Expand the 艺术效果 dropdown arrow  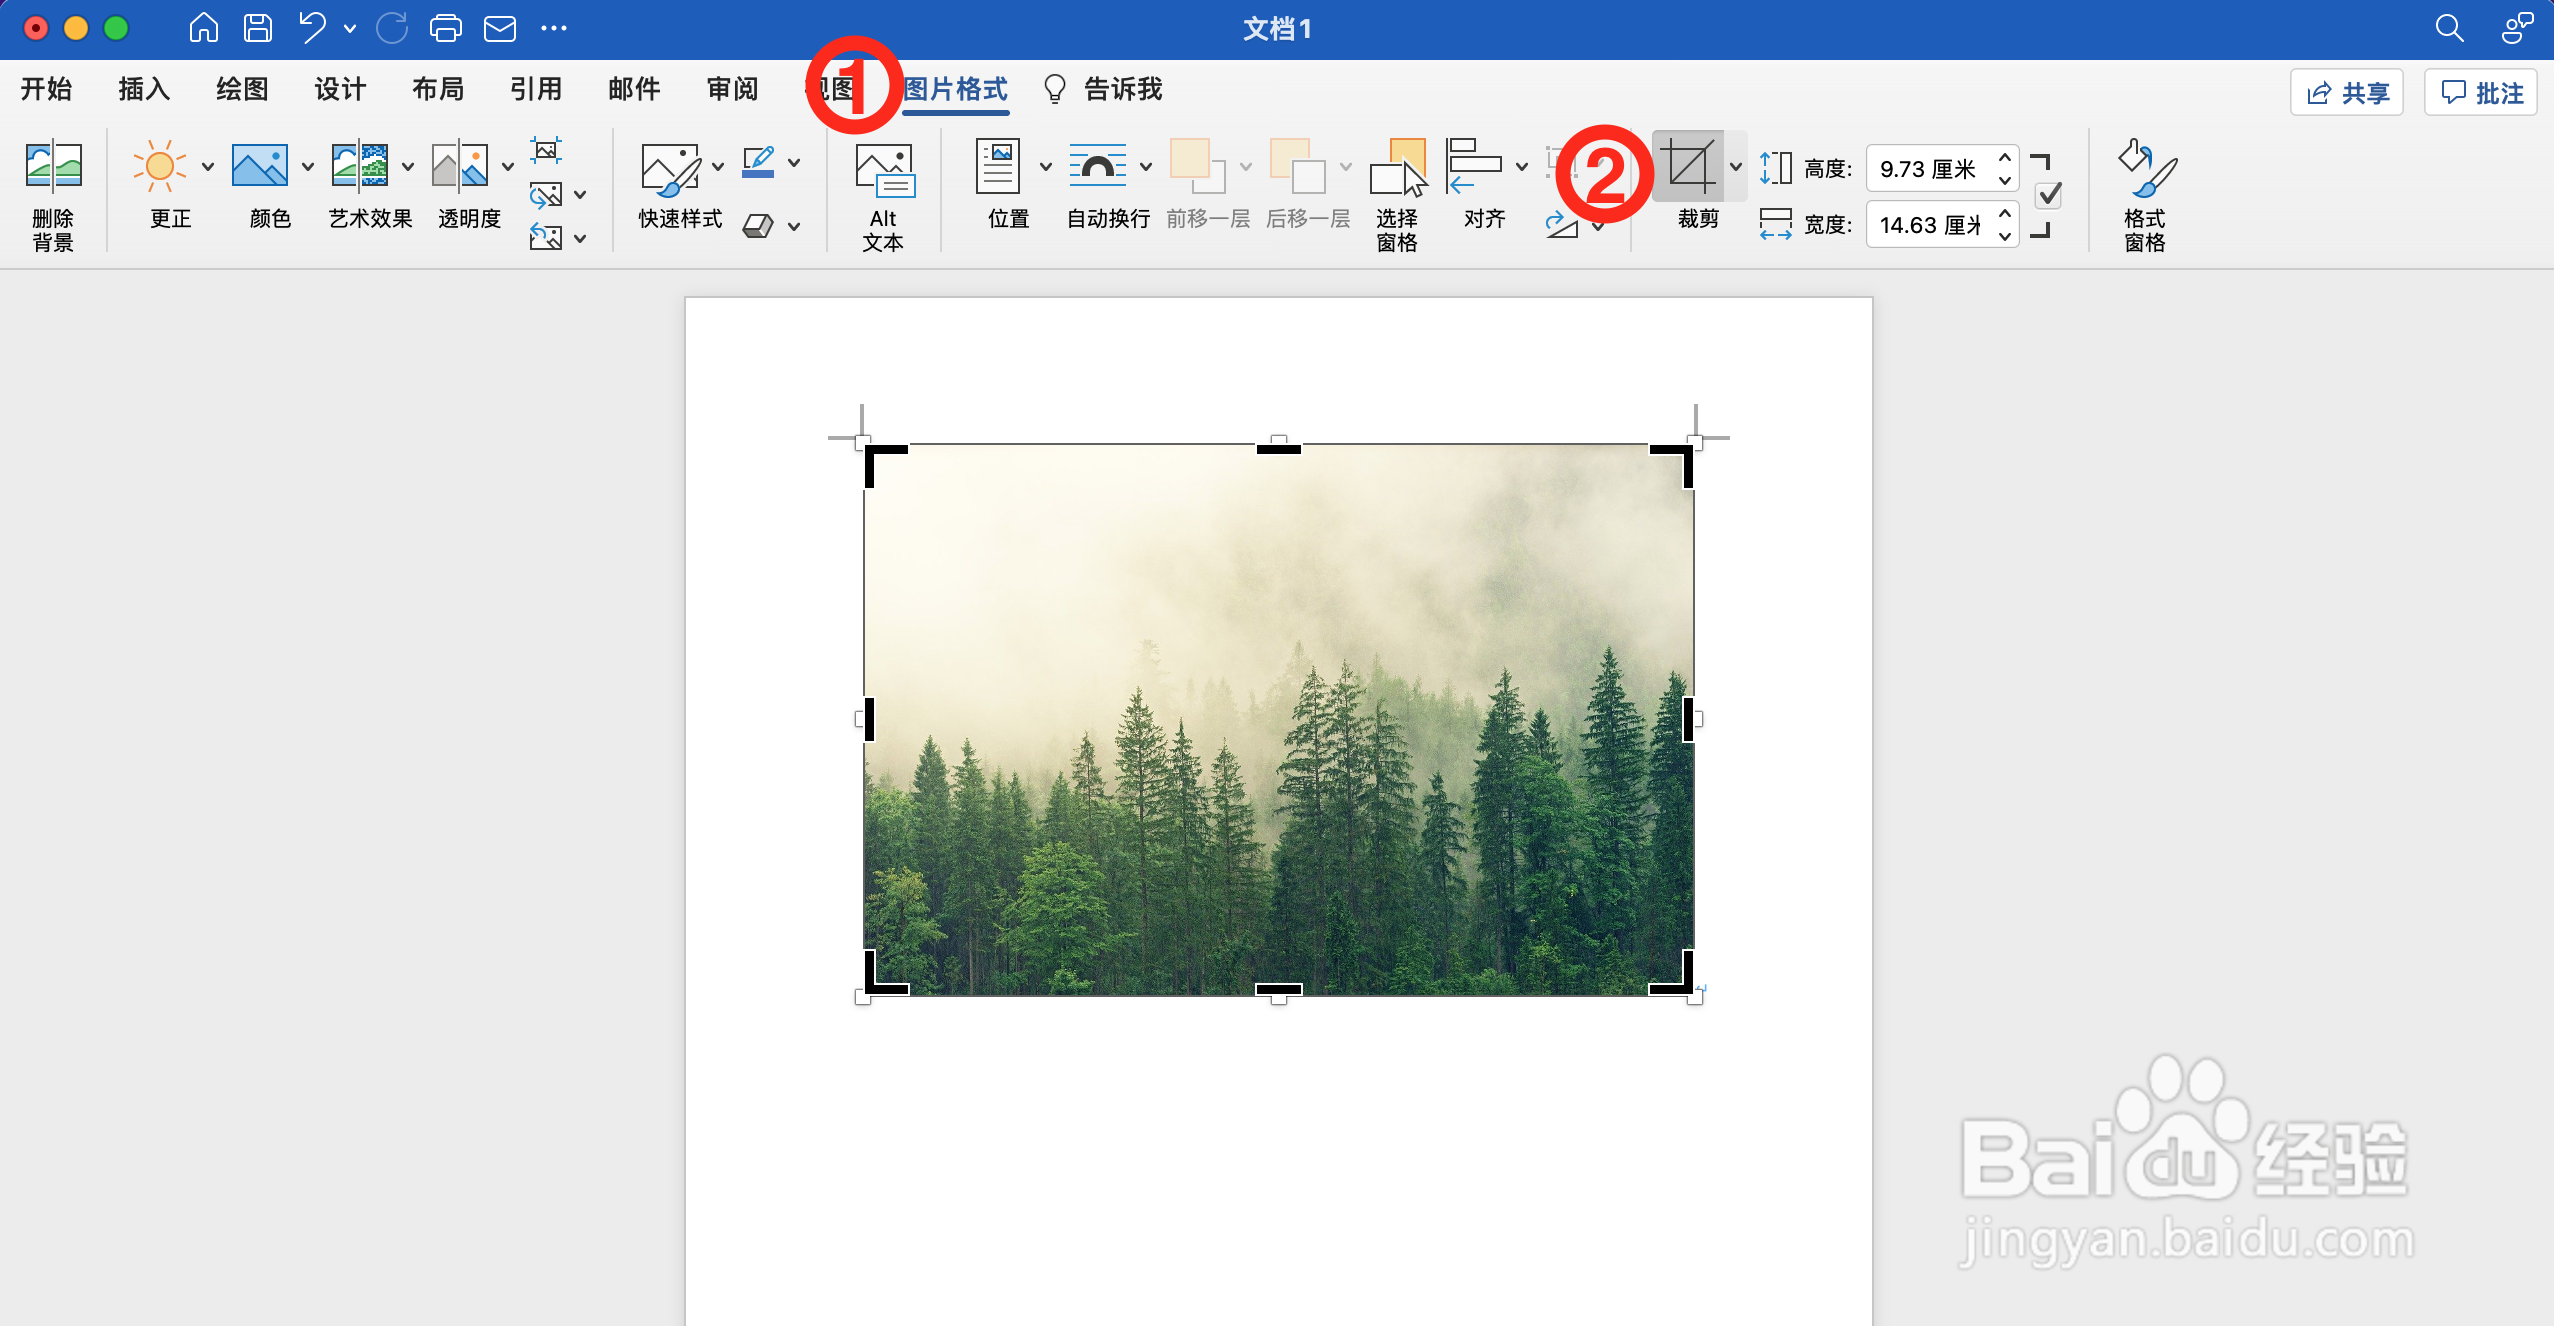pyautogui.click(x=408, y=166)
